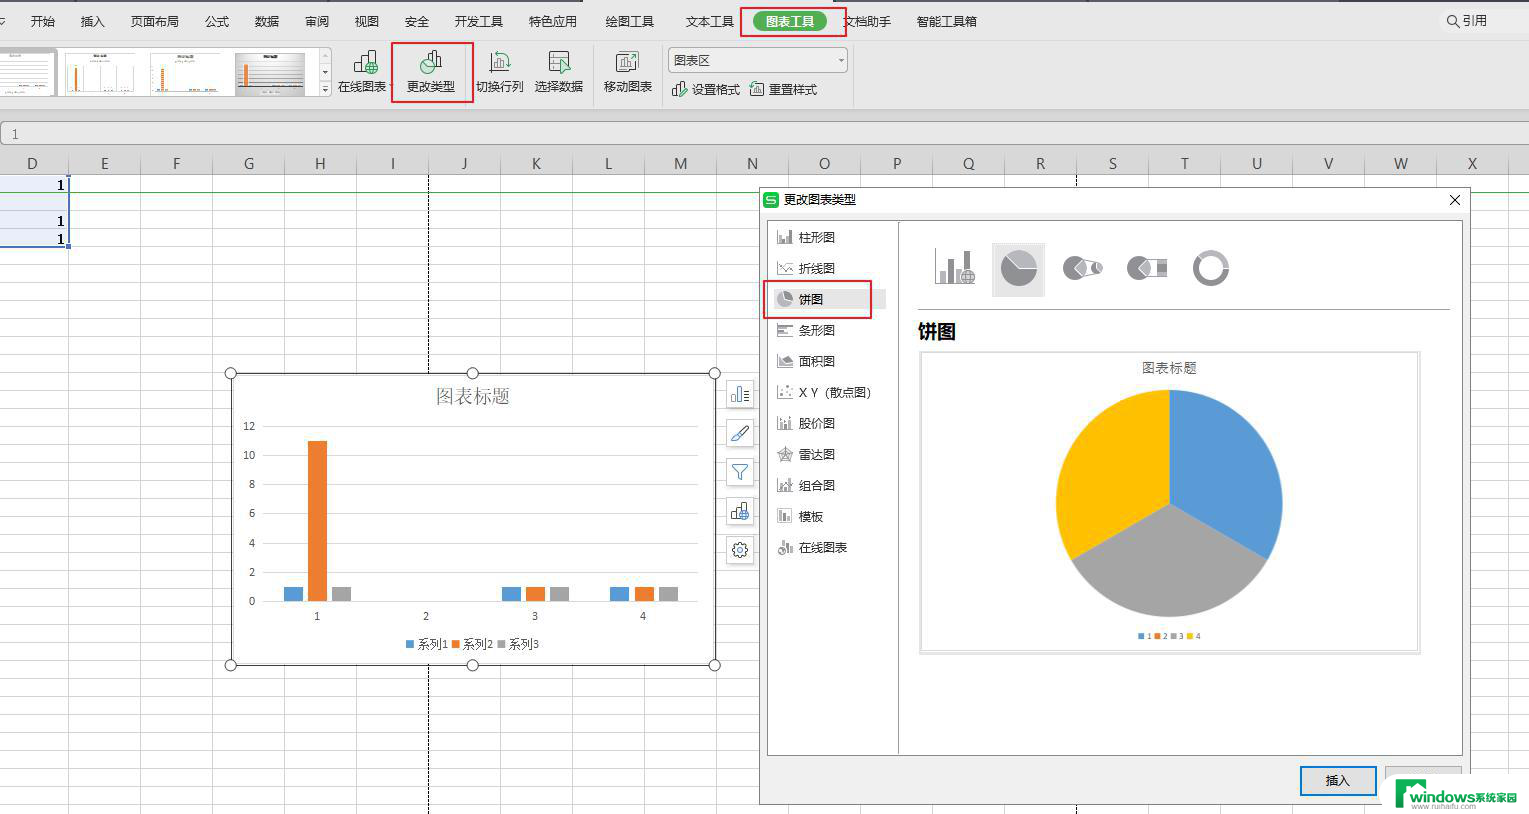Open the 开发工具 ribbon tab

pyautogui.click(x=479, y=21)
